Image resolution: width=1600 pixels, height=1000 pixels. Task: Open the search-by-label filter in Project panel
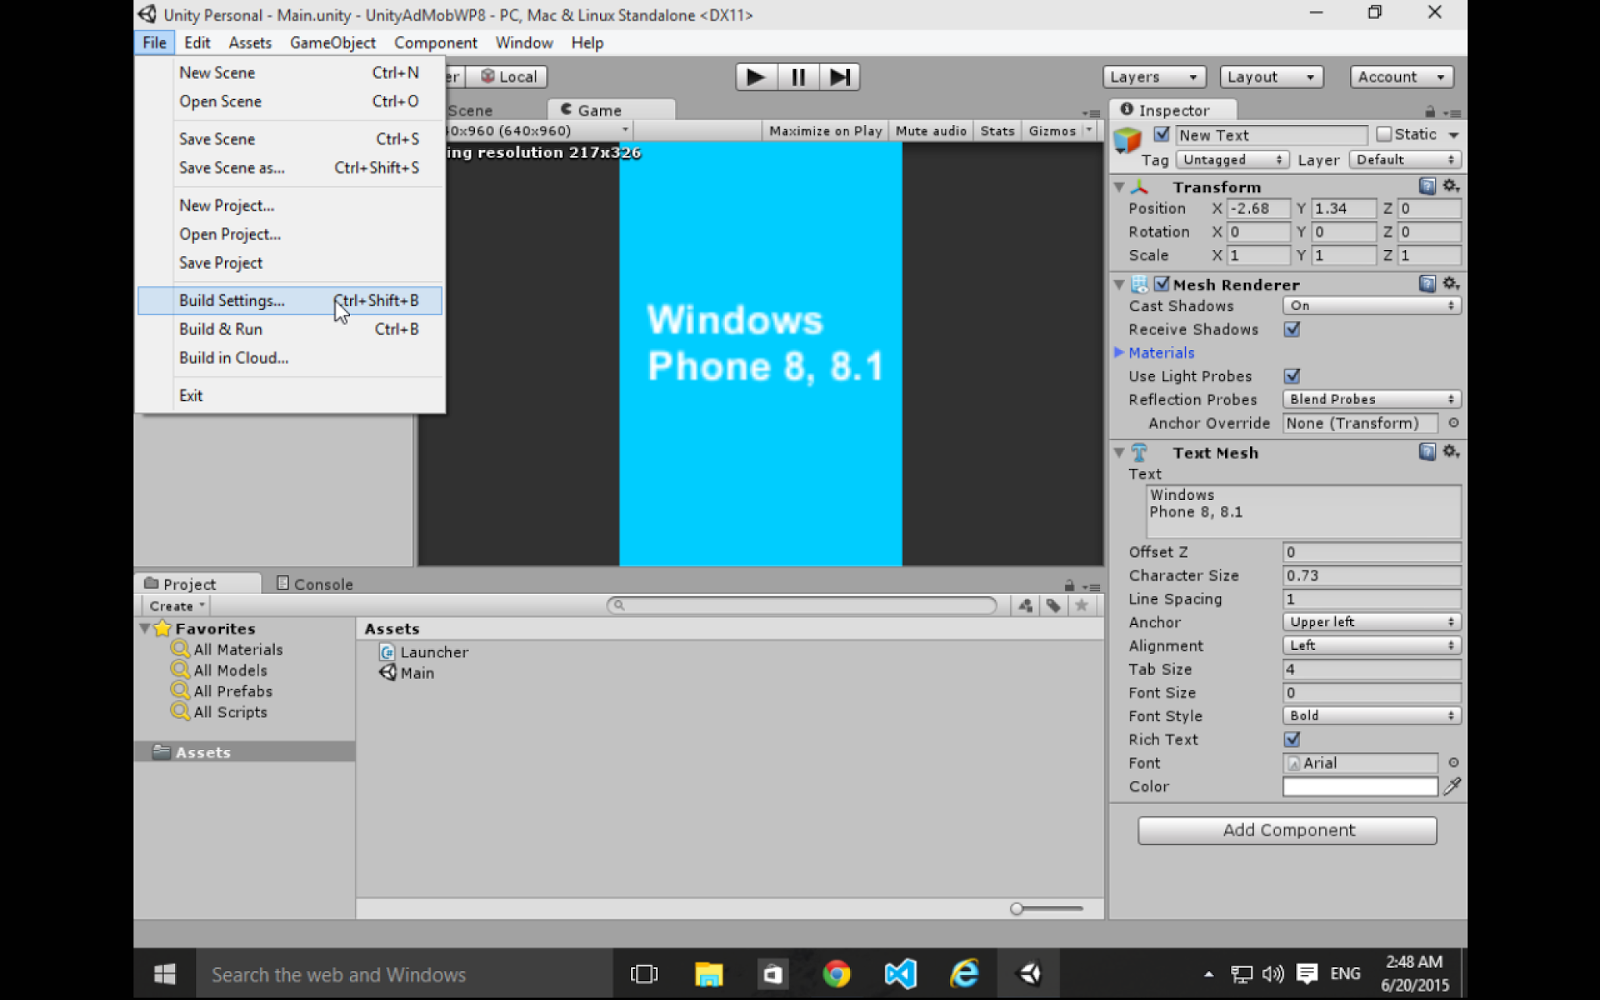click(x=1053, y=605)
